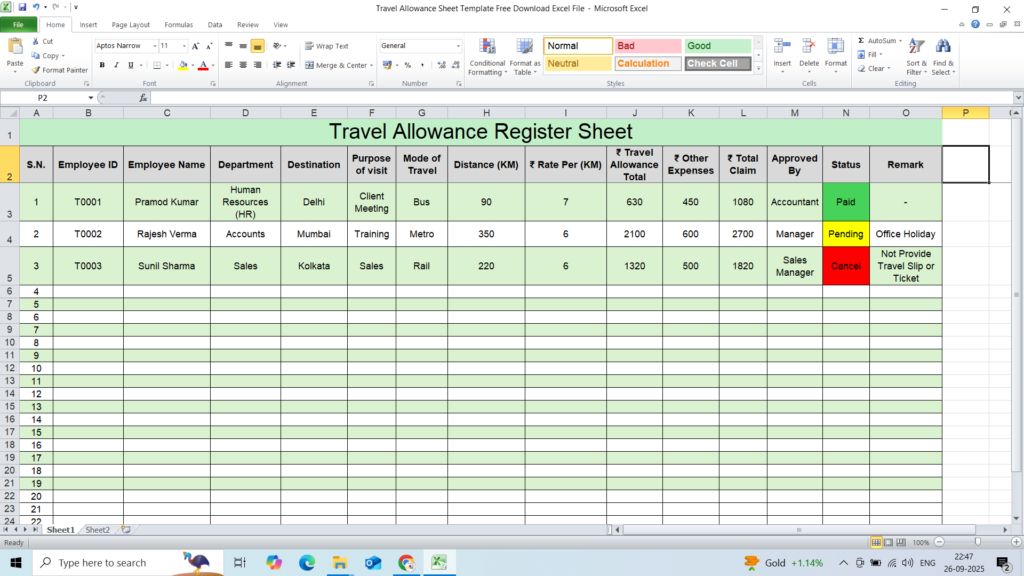Toggle Italic formatting
This screenshot has width=1024, height=576.
pos(116,65)
